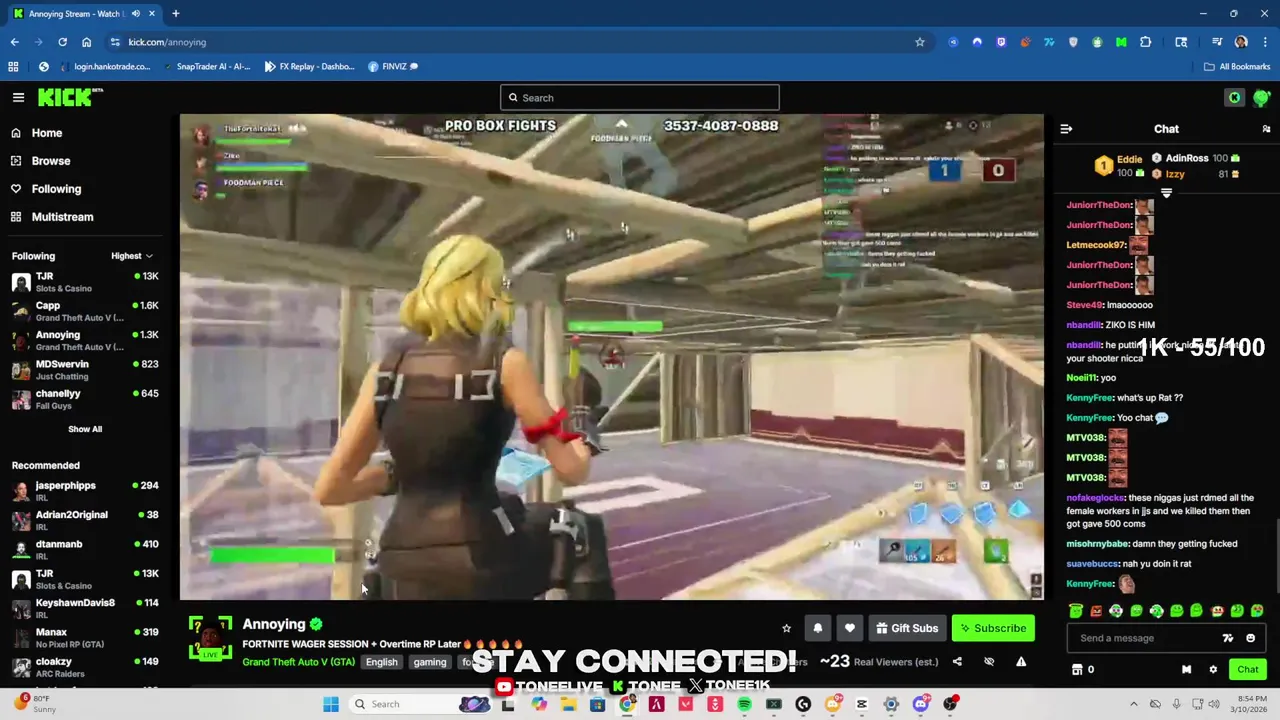Screen dimensions: 1280x720
Task: Open Browse in sidebar
Action: coord(41,161)
